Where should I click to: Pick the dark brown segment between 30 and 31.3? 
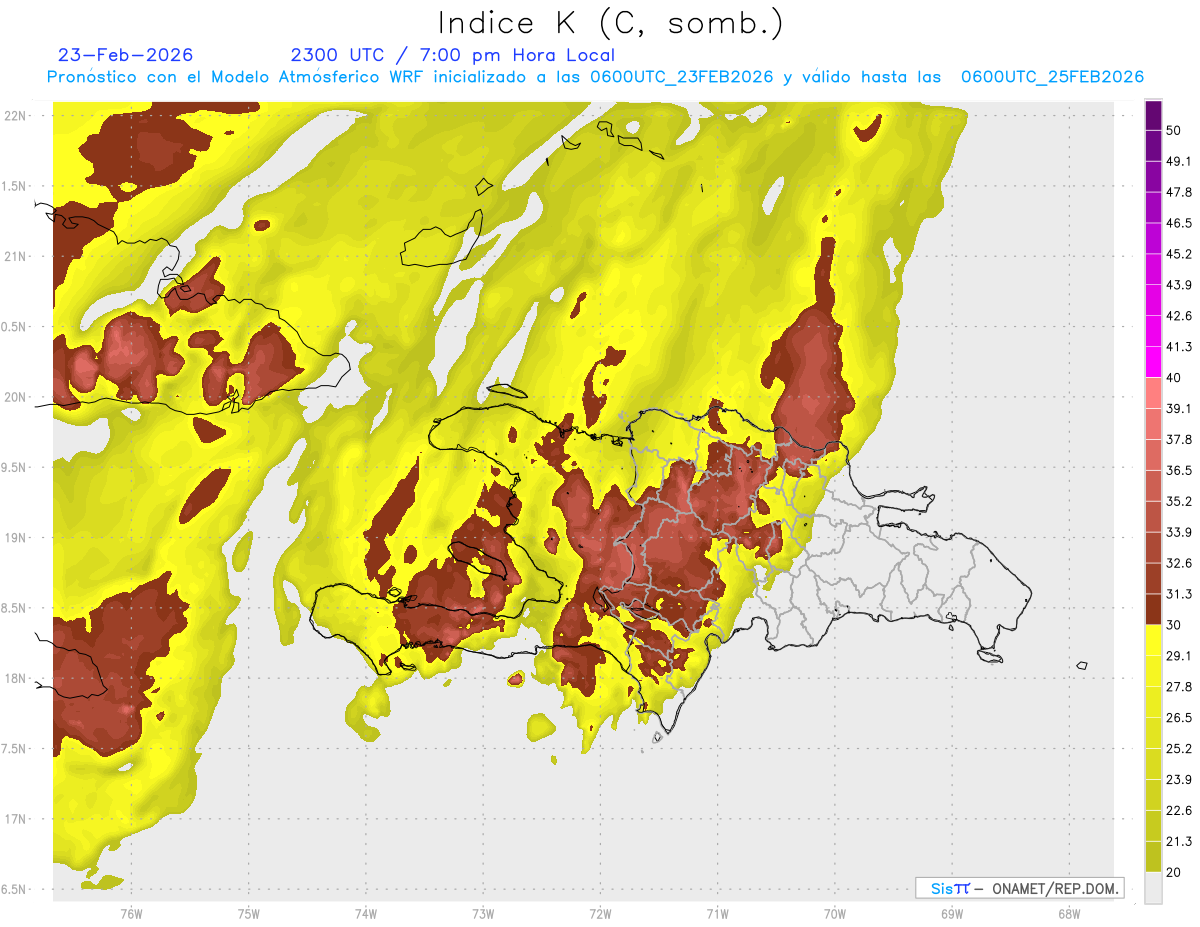coord(1153,609)
